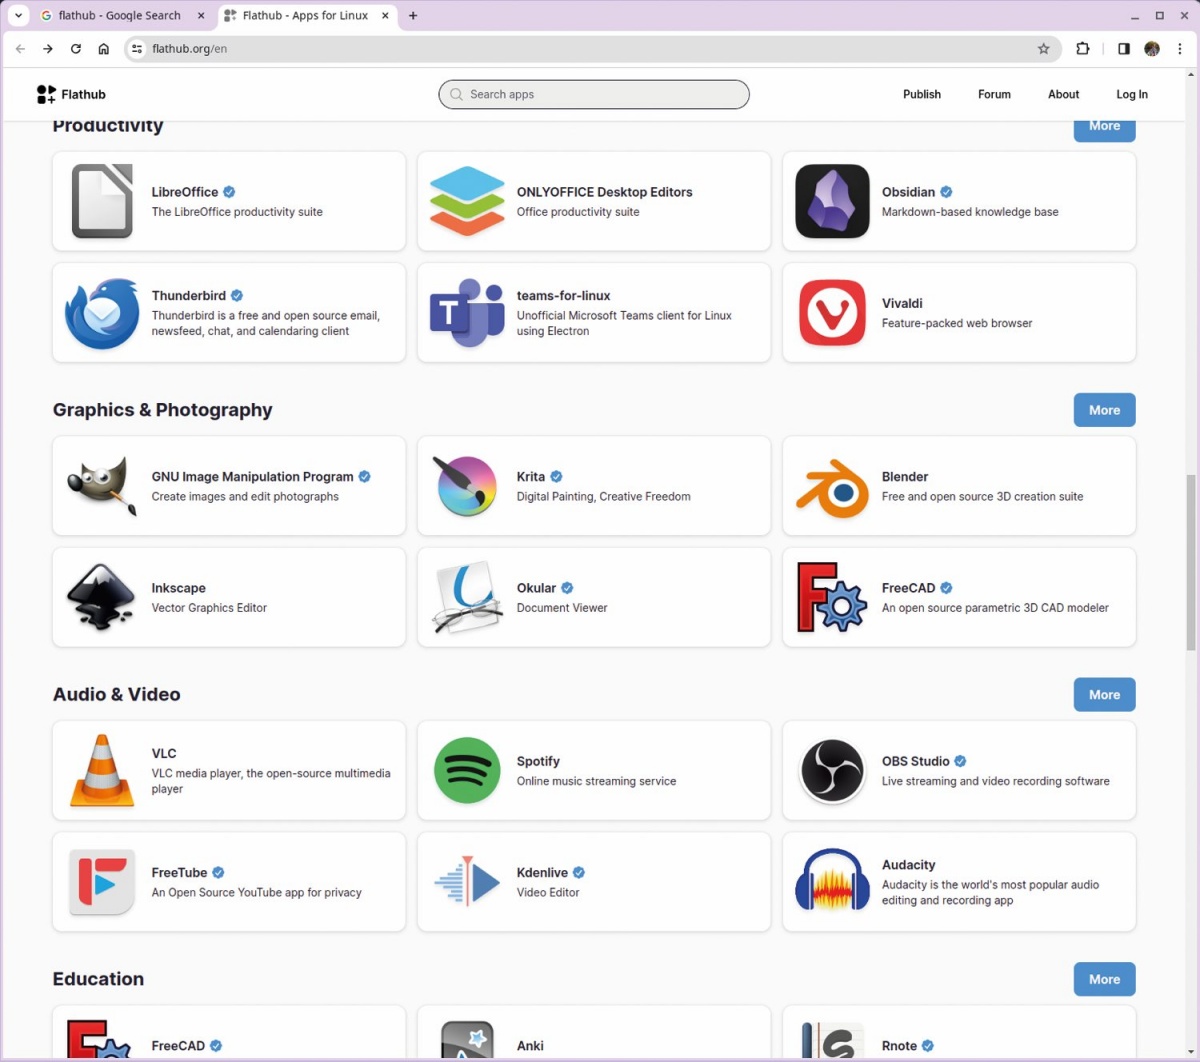Image resolution: width=1200 pixels, height=1062 pixels.
Task: Click 'Document Viewer' text under Okular
Action: tap(562, 608)
